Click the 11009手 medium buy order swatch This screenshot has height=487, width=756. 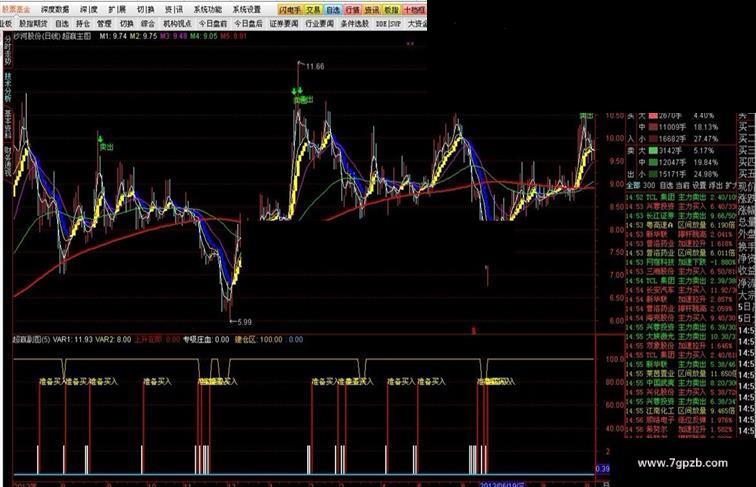pos(653,127)
